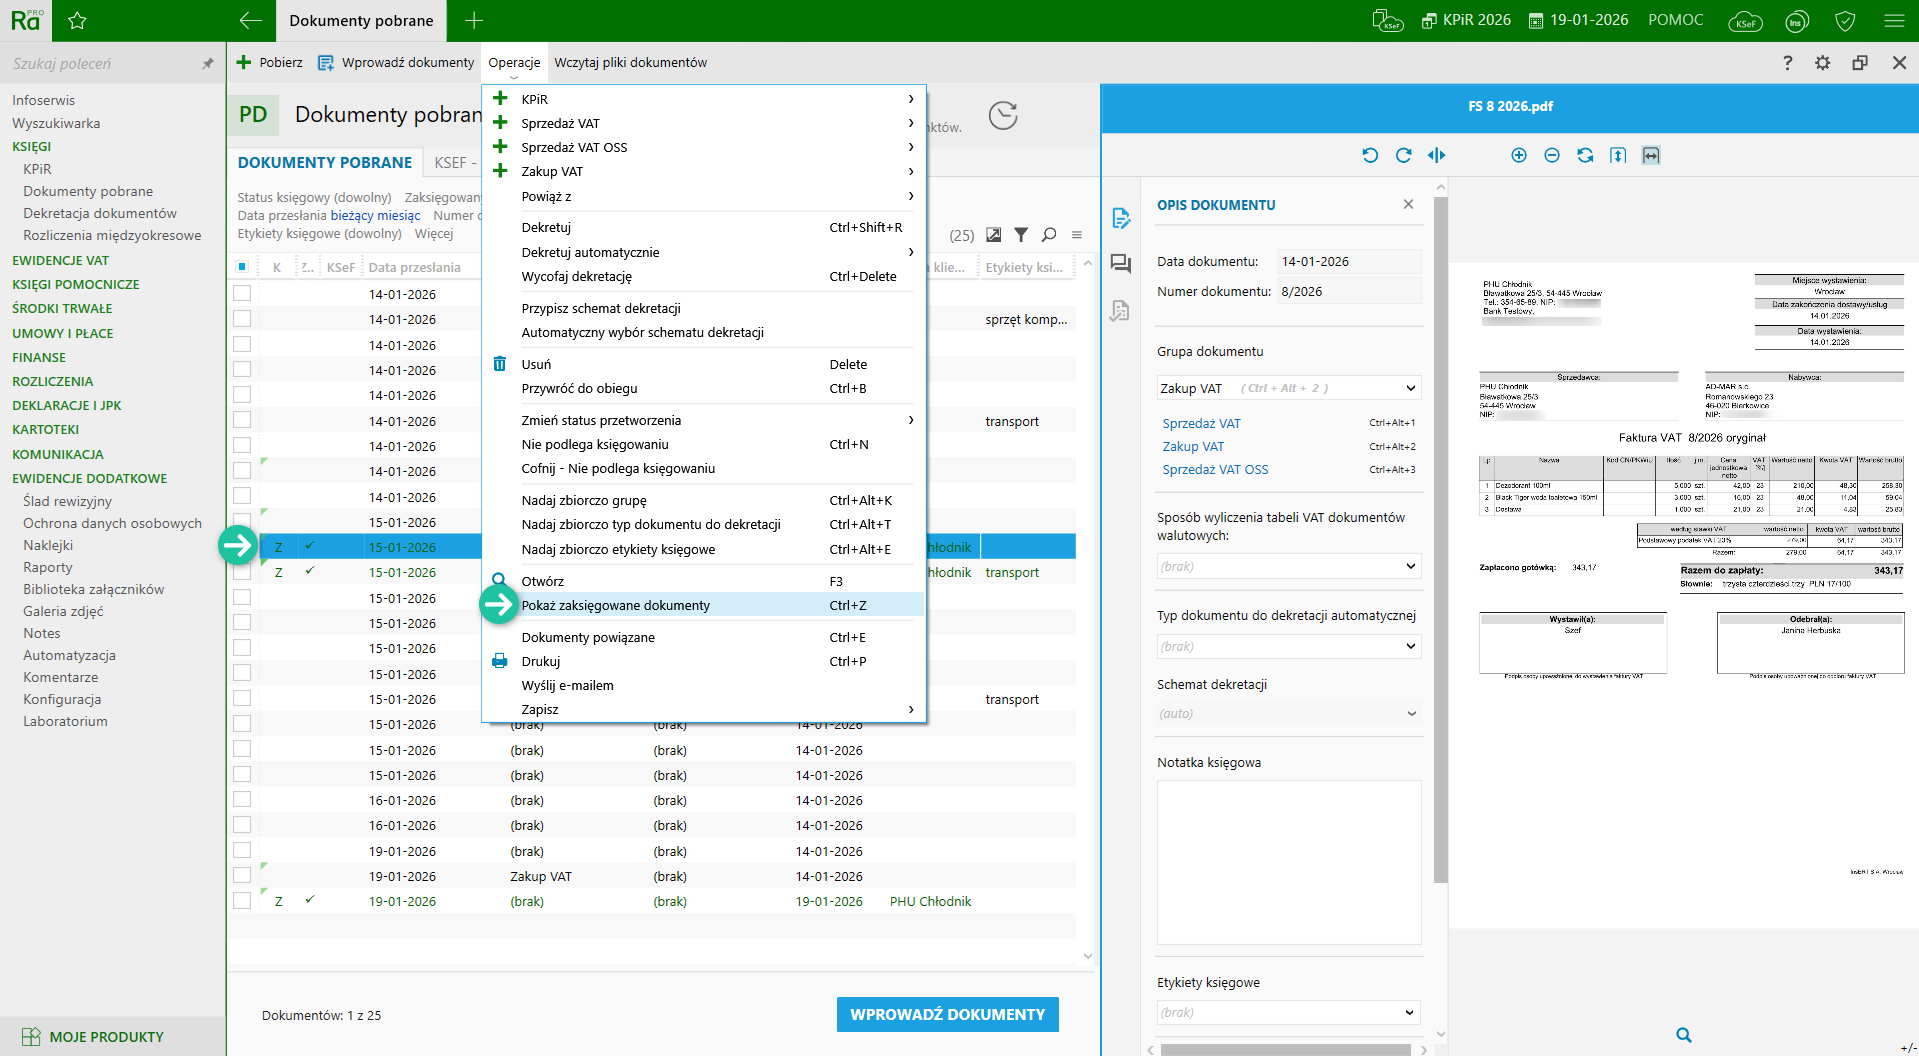Expand the Grupa dokumentu Zakup VAT dropdown
This screenshot has height=1056, width=1919.
coord(1410,388)
